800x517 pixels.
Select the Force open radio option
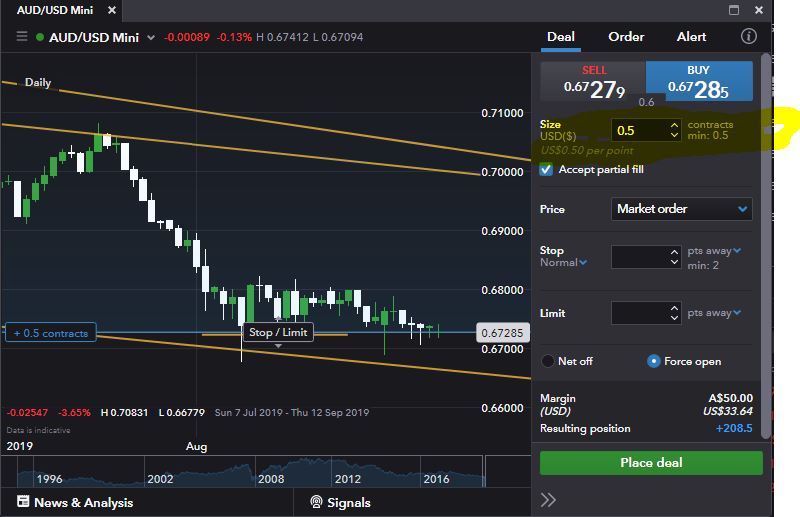(x=654, y=361)
